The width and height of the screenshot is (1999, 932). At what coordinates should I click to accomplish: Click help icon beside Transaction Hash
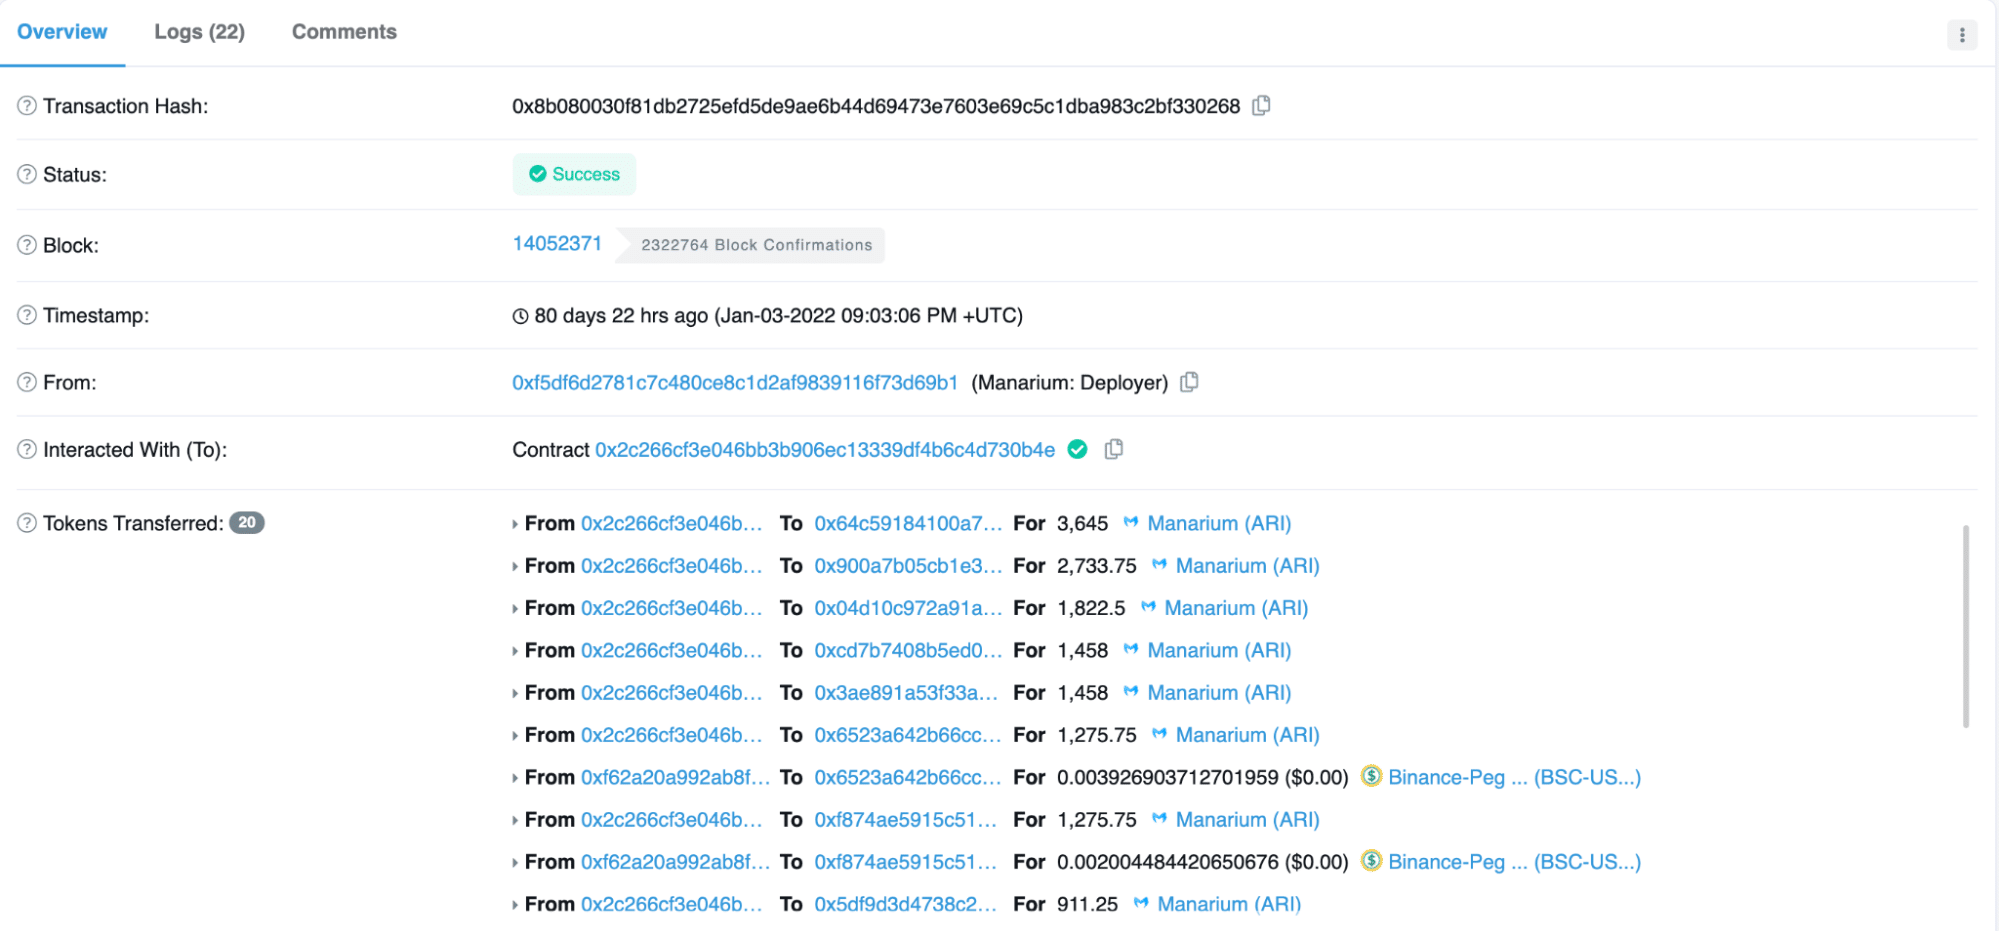tap(27, 105)
